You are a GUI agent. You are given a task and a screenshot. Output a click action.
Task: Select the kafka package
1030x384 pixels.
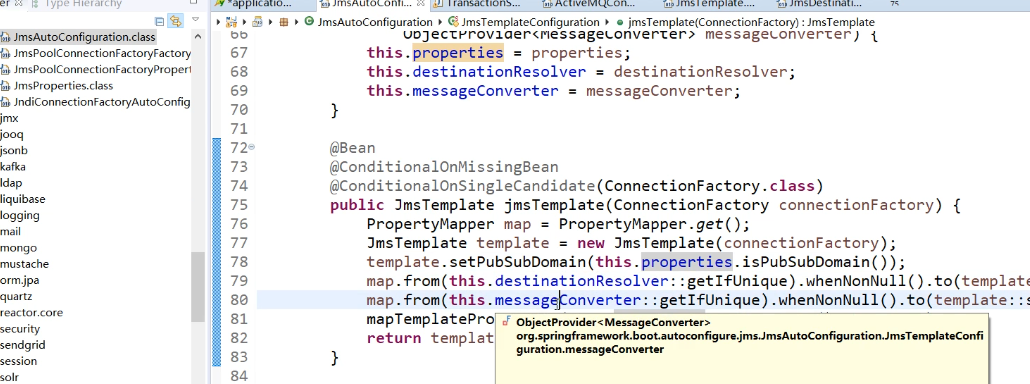pos(13,167)
